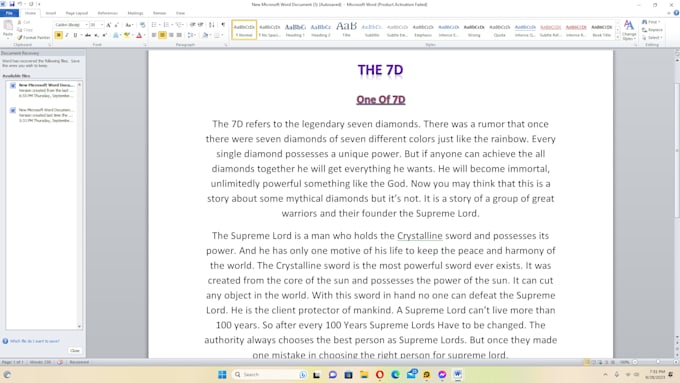Open the bullets list dropdown
Viewport: 680px width, 383px height.
(160, 25)
